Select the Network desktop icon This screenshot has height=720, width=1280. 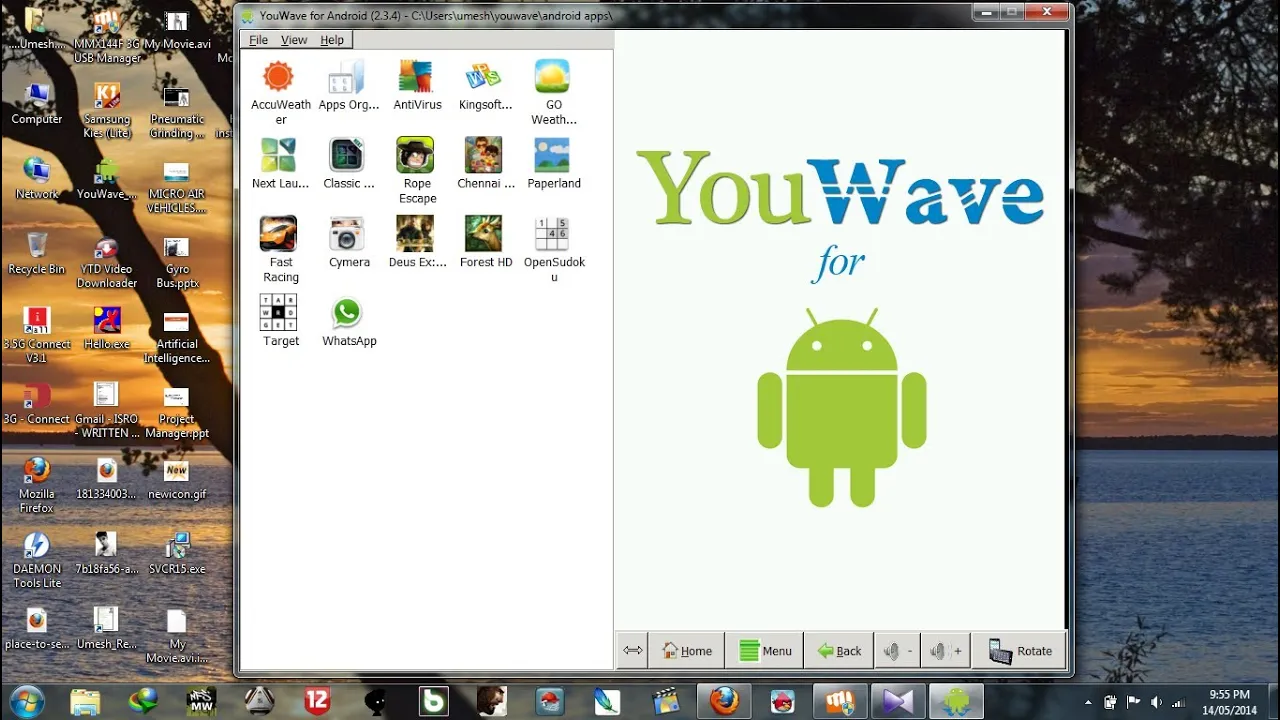point(37,178)
